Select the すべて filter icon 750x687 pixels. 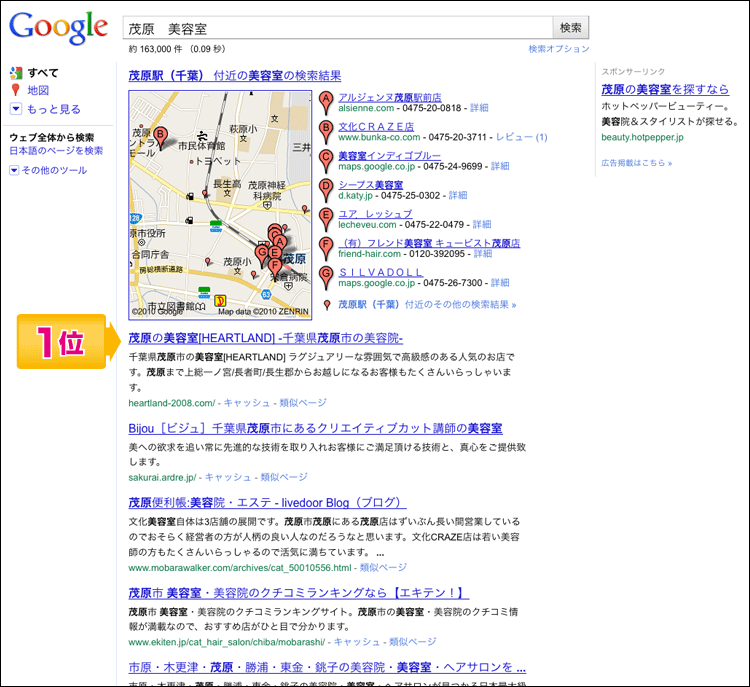click(16, 73)
